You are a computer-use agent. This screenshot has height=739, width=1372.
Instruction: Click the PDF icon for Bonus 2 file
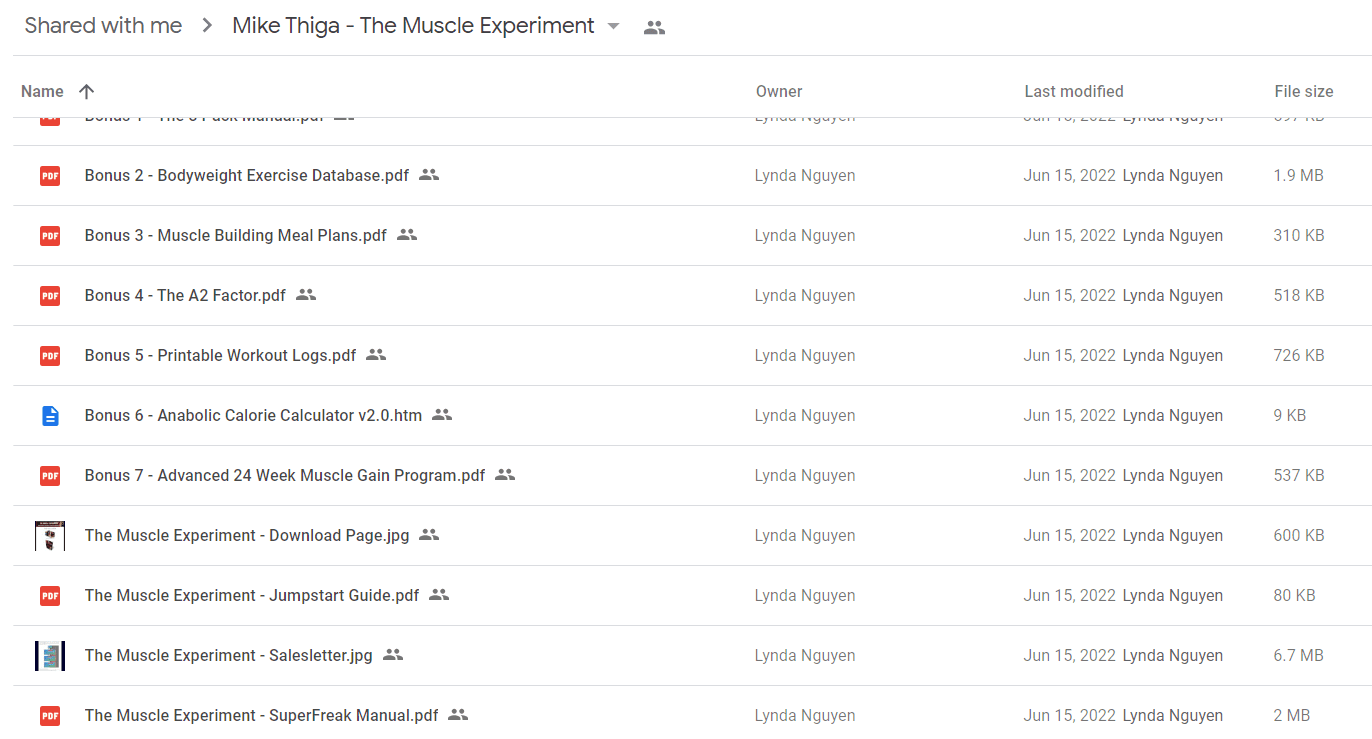(x=50, y=176)
